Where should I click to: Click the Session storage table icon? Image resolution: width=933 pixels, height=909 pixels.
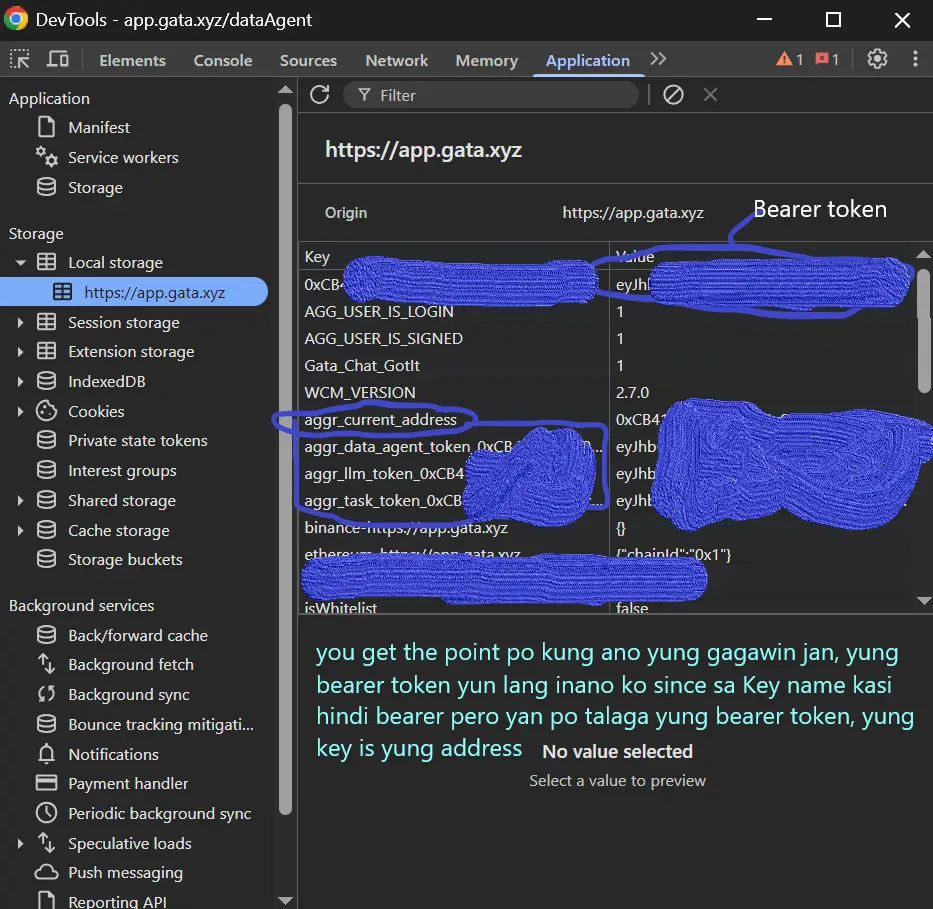click(x=46, y=322)
